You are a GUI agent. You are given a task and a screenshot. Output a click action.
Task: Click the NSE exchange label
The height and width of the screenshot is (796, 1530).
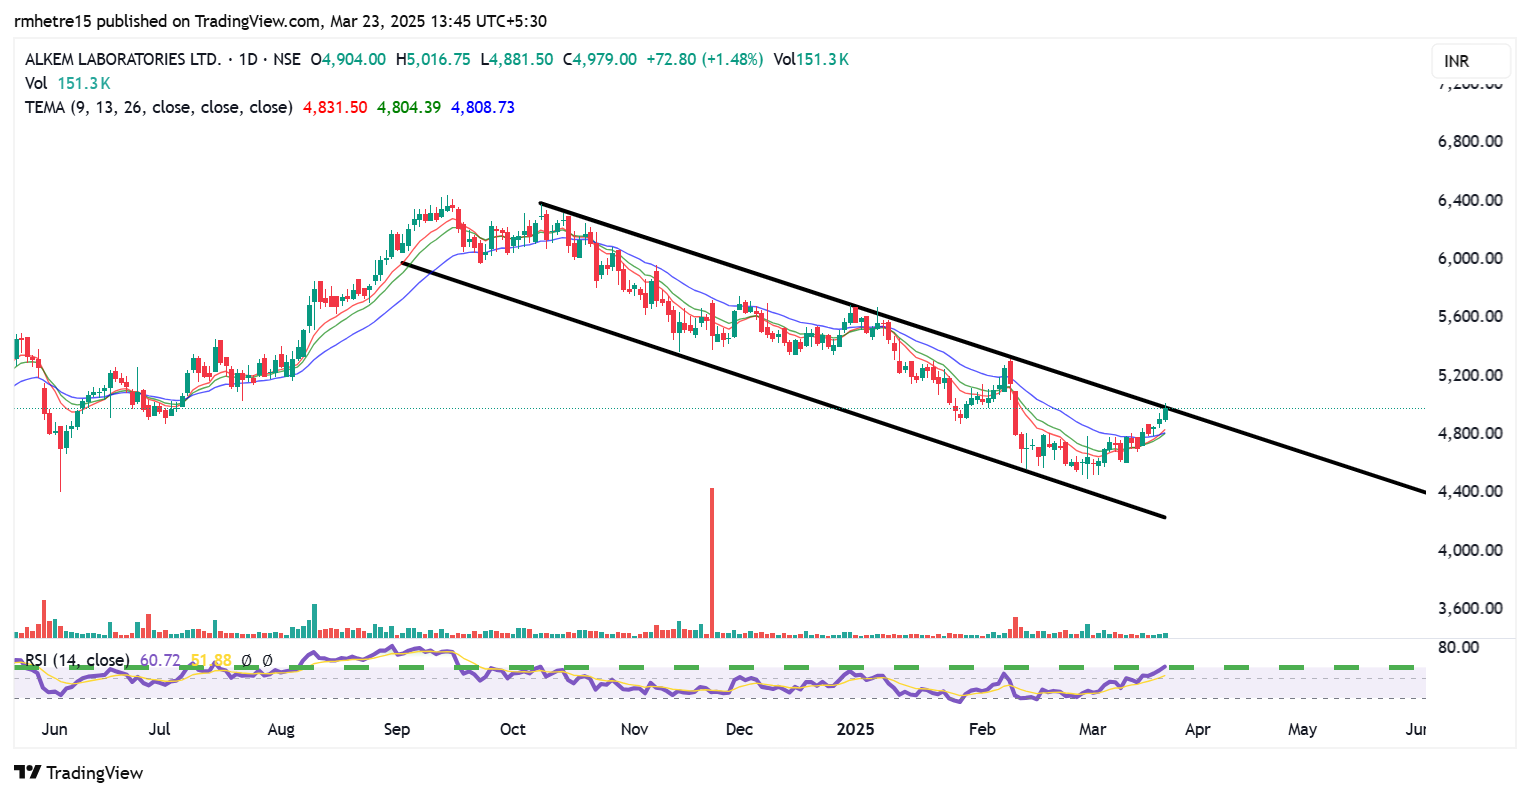(287, 59)
